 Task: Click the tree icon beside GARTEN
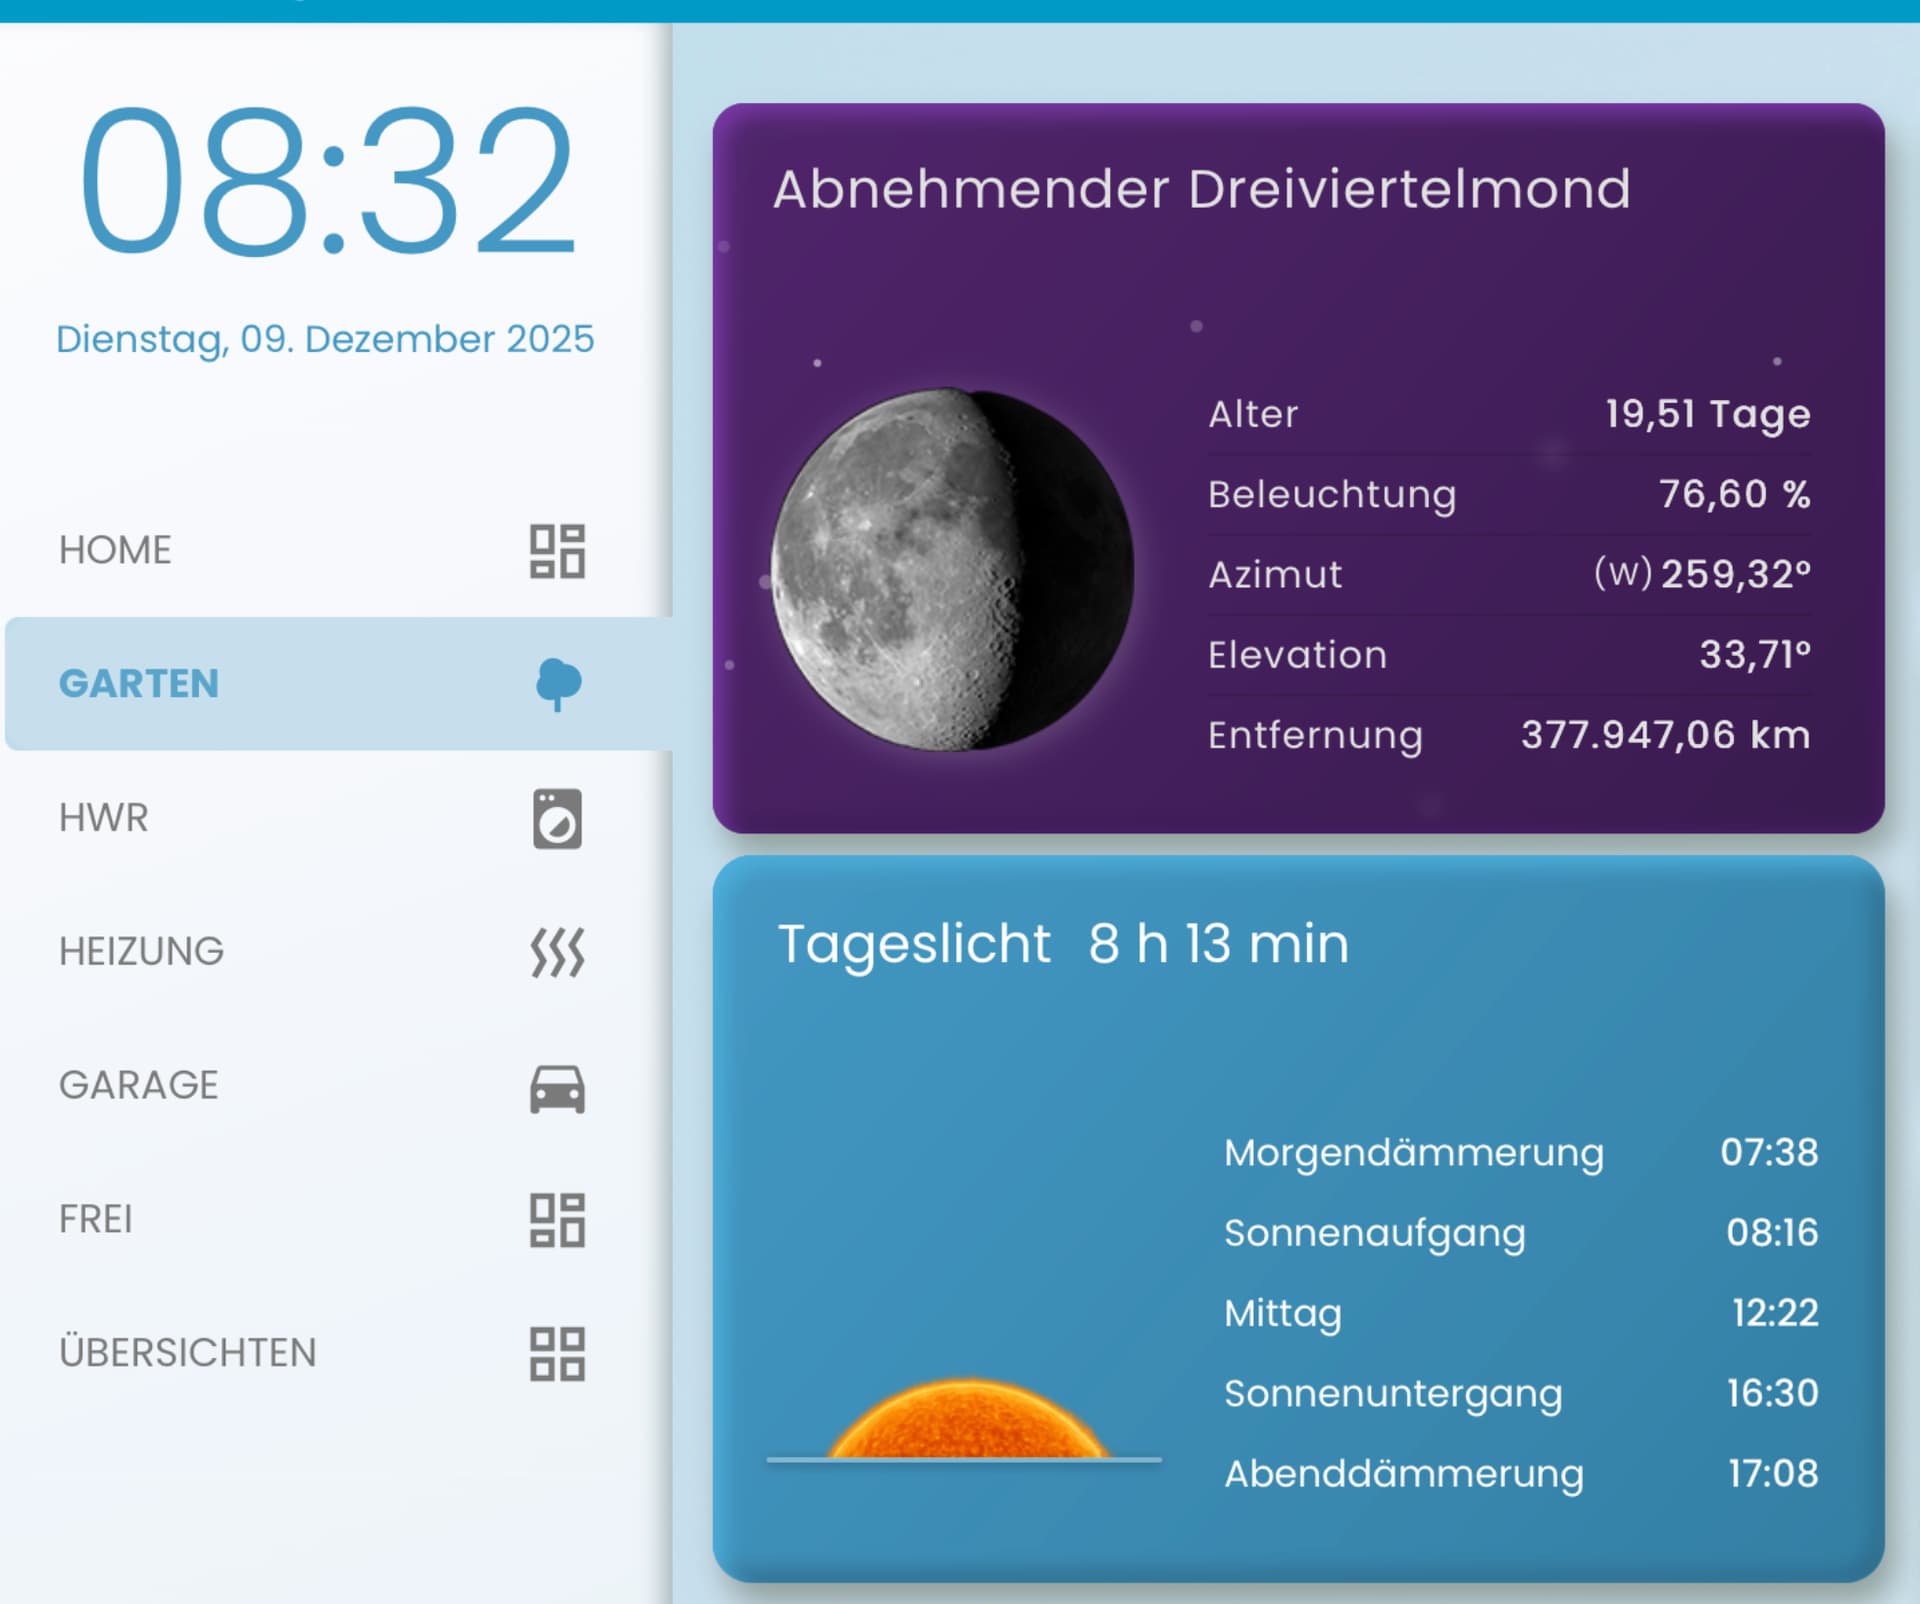(x=558, y=684)
